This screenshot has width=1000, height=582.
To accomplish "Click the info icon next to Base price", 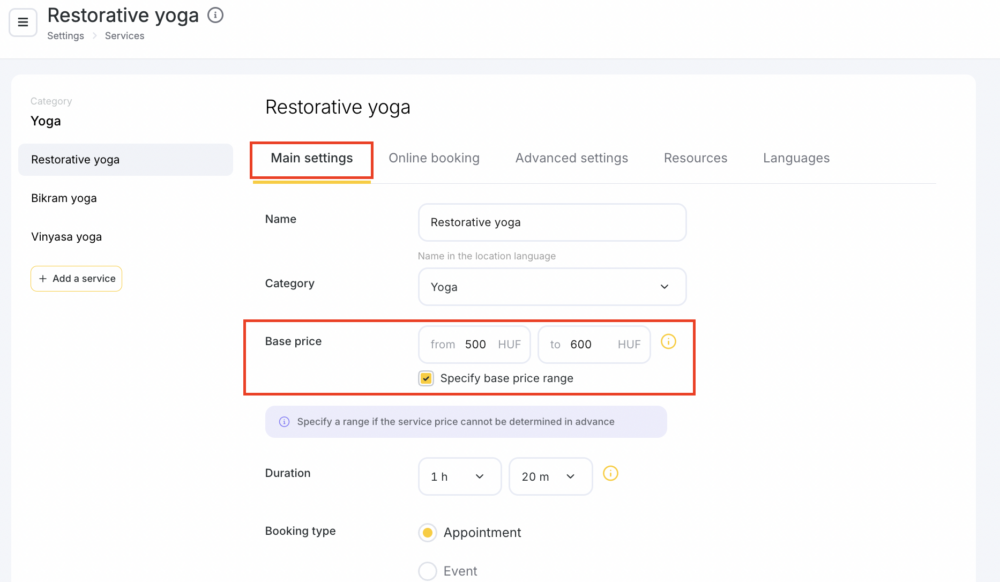I will coord(668,342).
